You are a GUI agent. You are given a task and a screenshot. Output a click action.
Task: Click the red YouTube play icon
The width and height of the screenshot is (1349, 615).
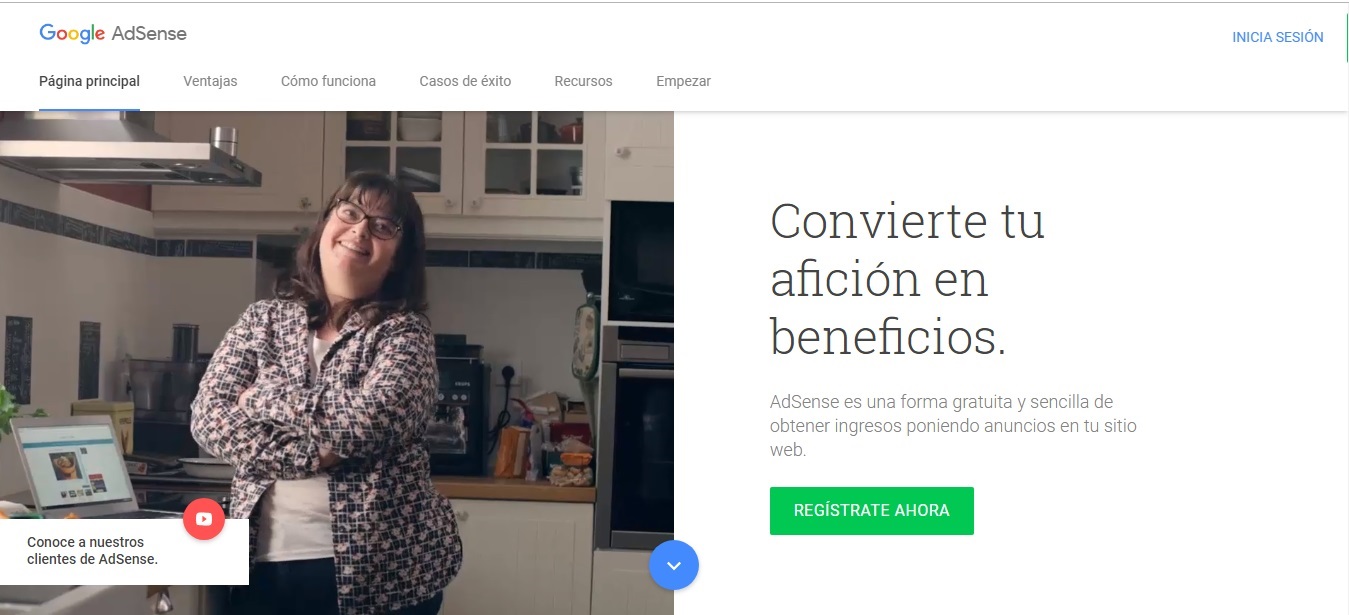[204, 519]
